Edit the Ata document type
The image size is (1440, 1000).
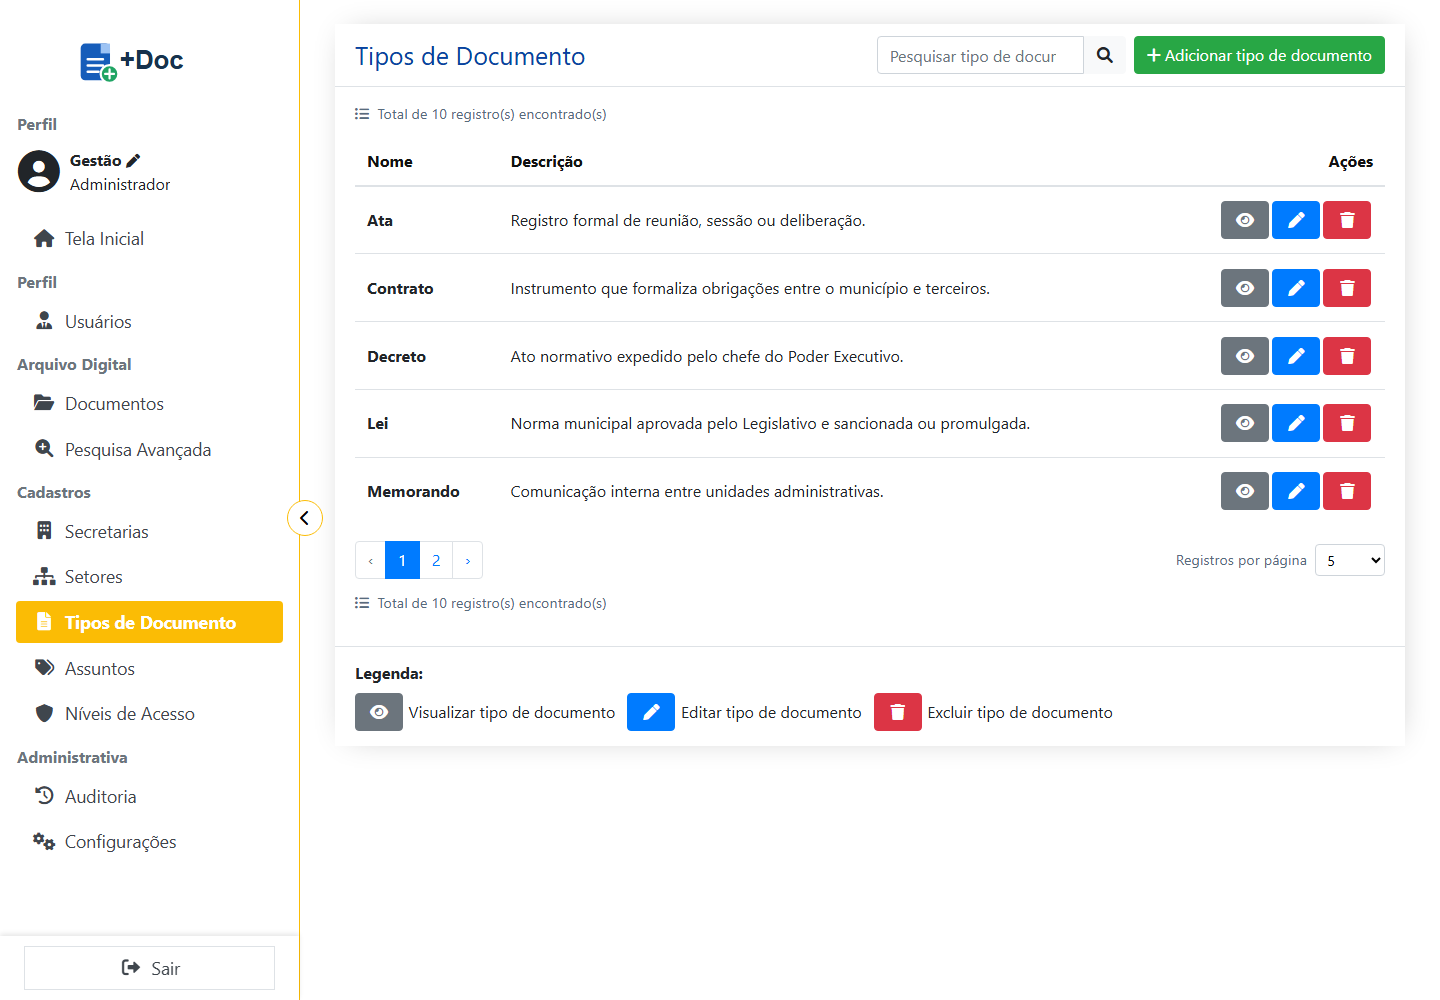1296,220
